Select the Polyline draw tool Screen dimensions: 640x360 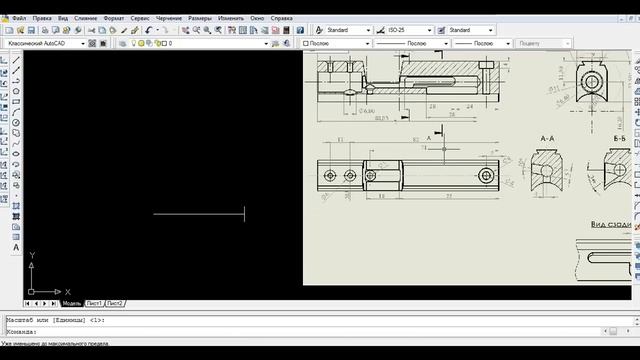[16, 81]
